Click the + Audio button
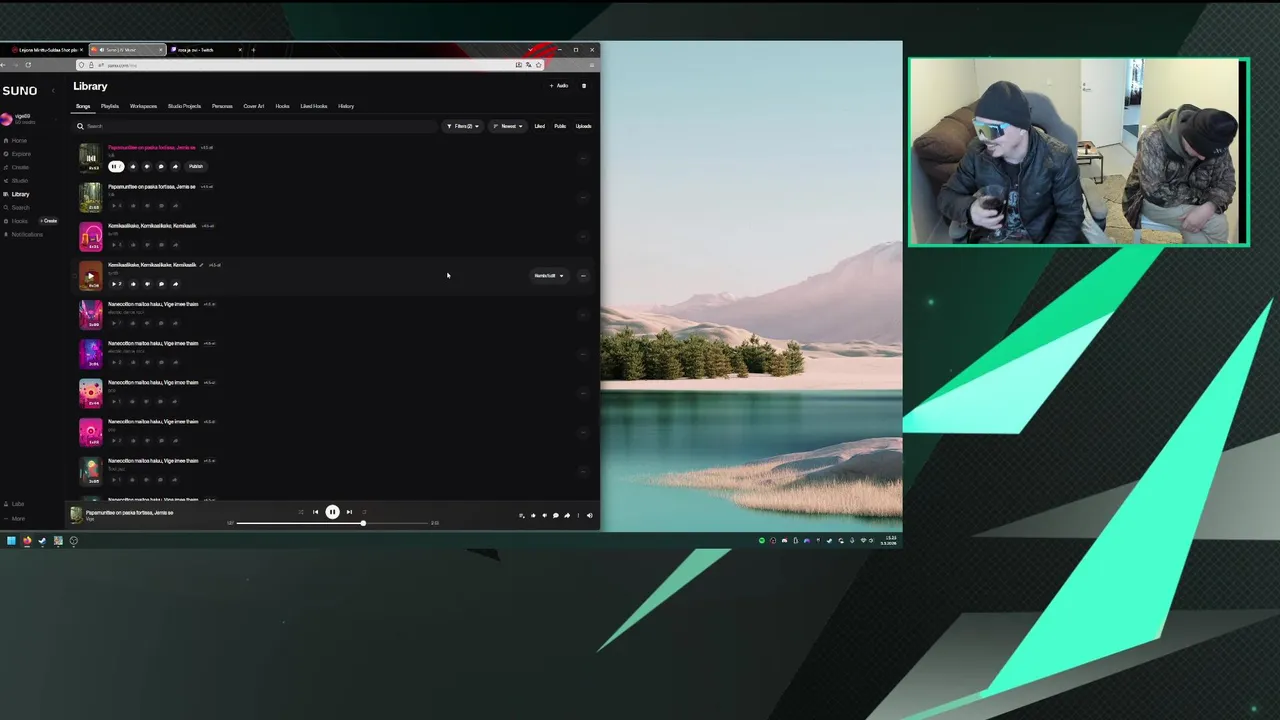This screenshot has height=720, width=1280. [x=559, y=86]
